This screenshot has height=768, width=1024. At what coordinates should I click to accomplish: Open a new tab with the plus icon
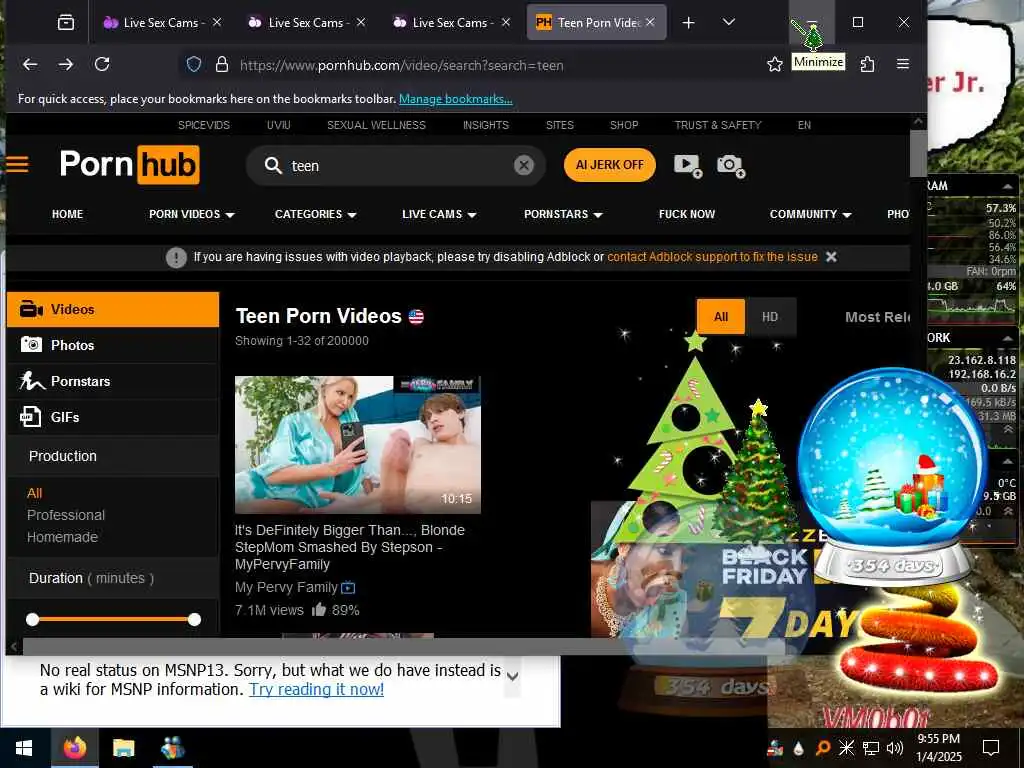[x=688, y=23]
